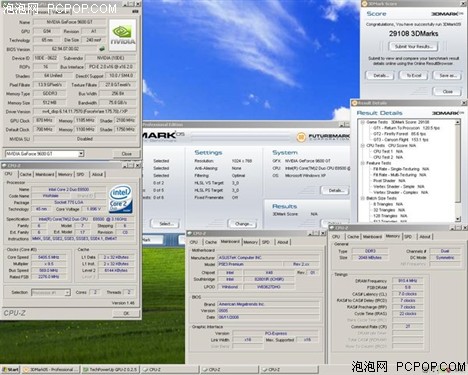Click the BIOS chip icon in GPU-Z

tap(102, 49)
